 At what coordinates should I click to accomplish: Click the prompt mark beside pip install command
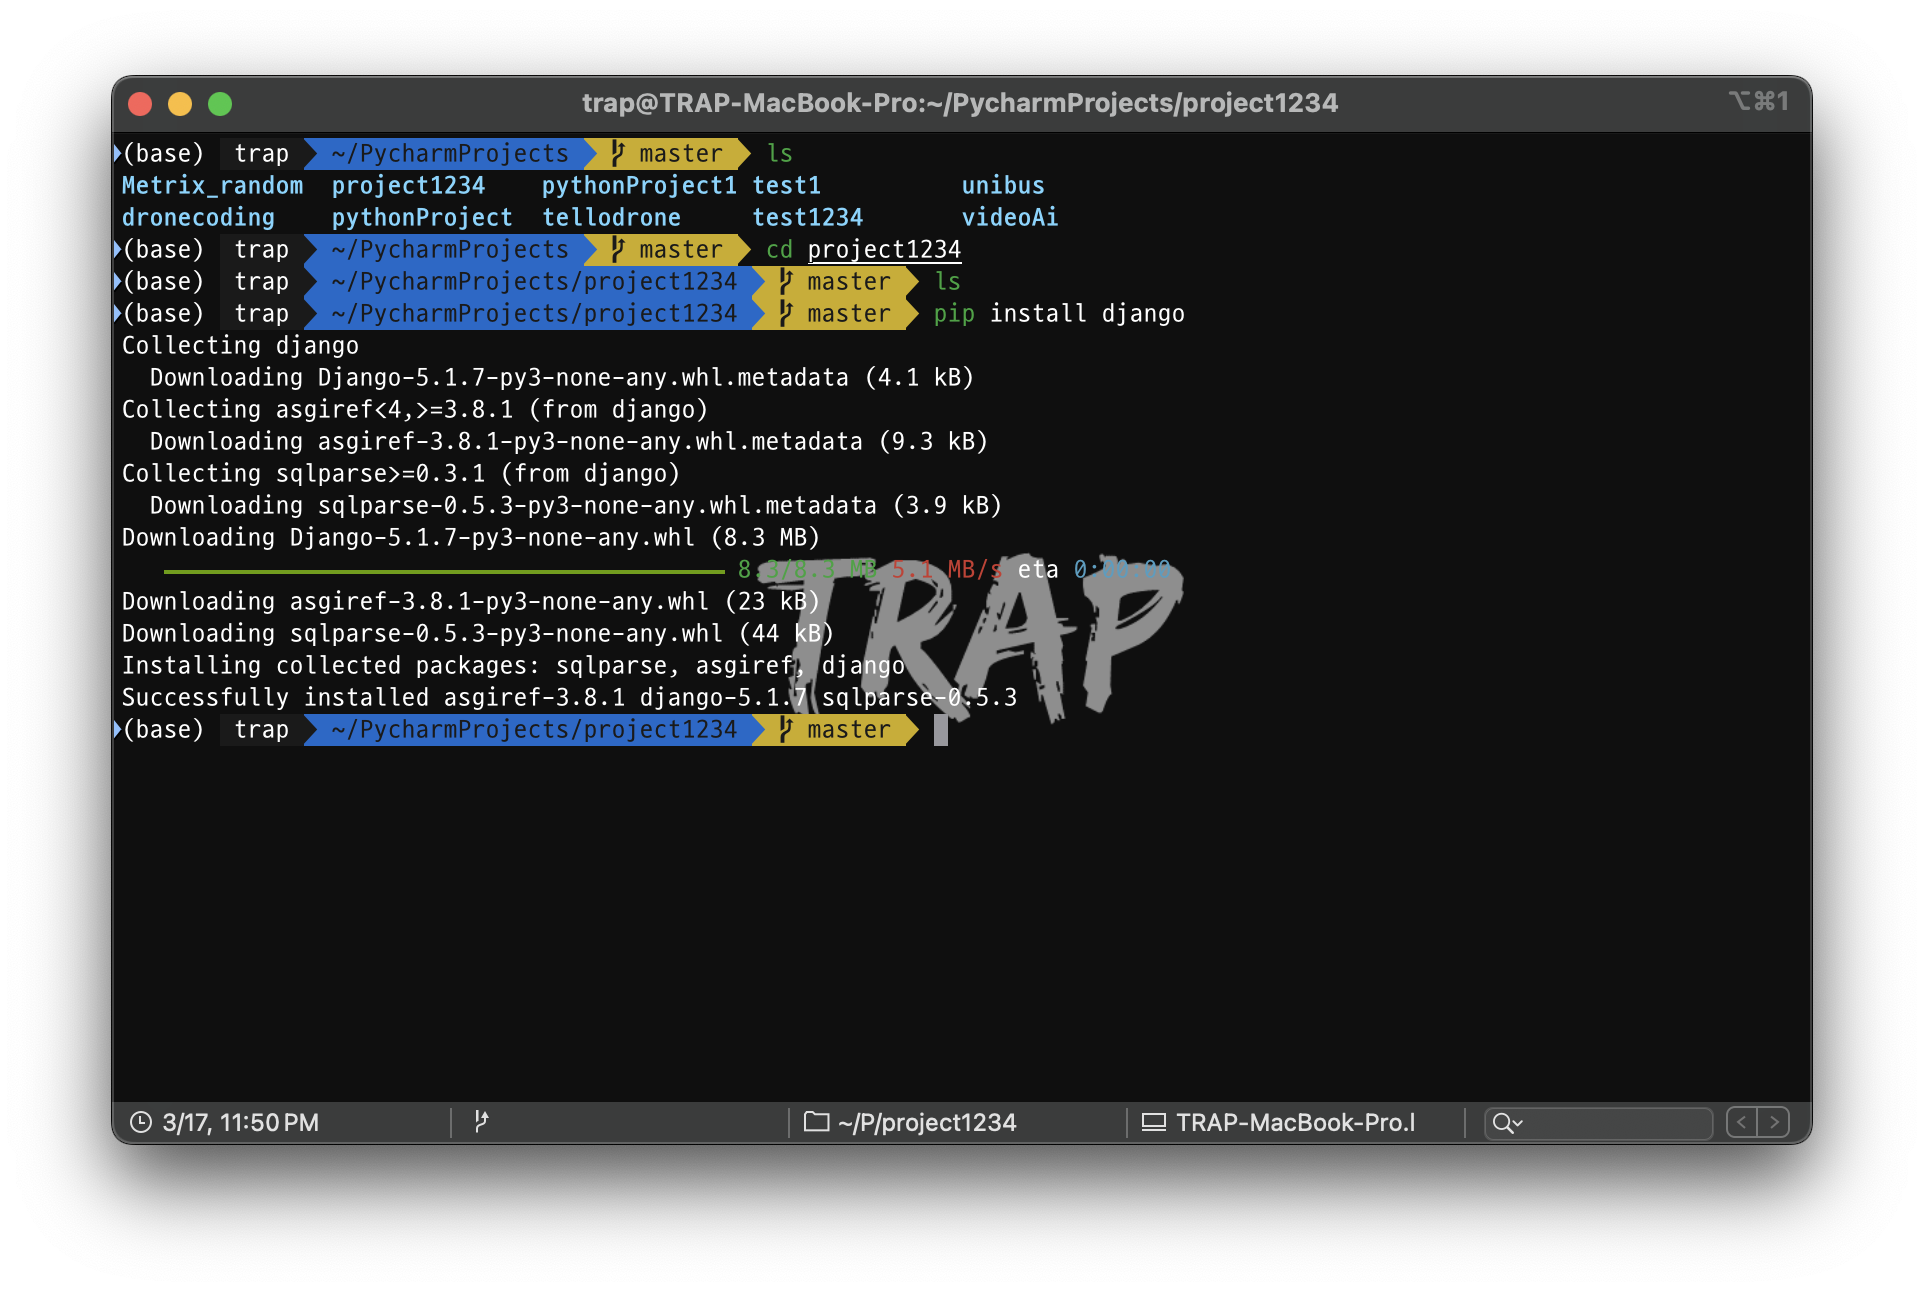point(117,313)
